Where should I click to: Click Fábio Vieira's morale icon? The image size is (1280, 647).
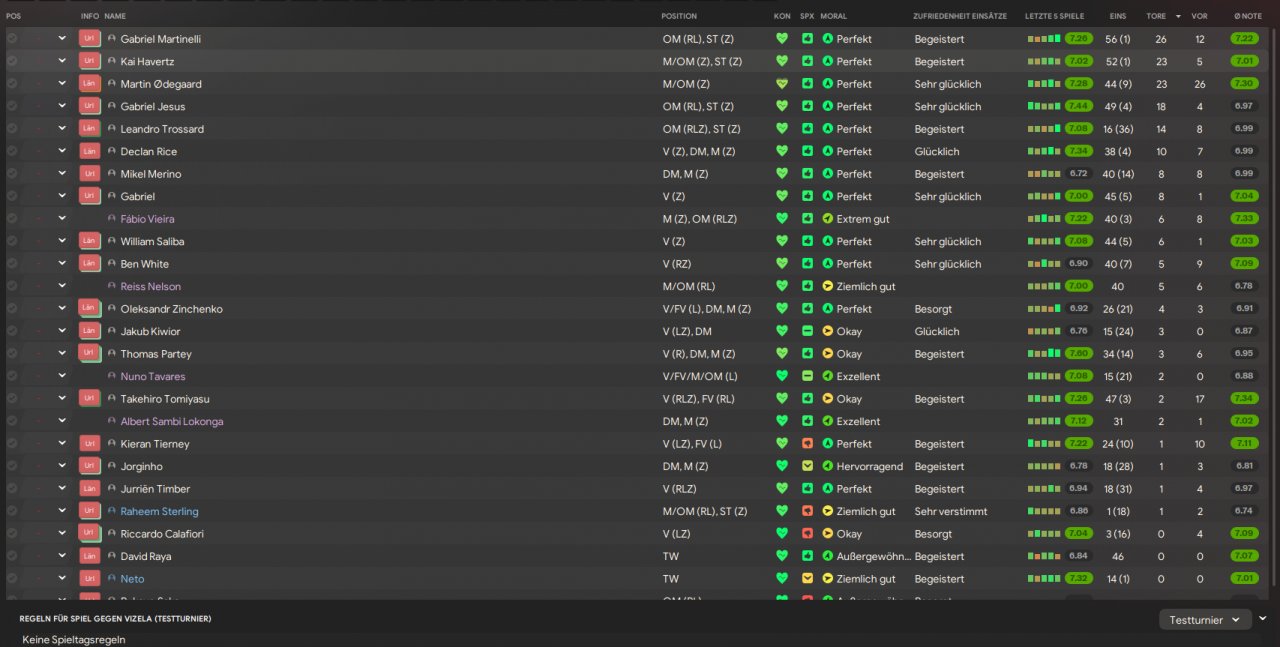click(827, 219)
